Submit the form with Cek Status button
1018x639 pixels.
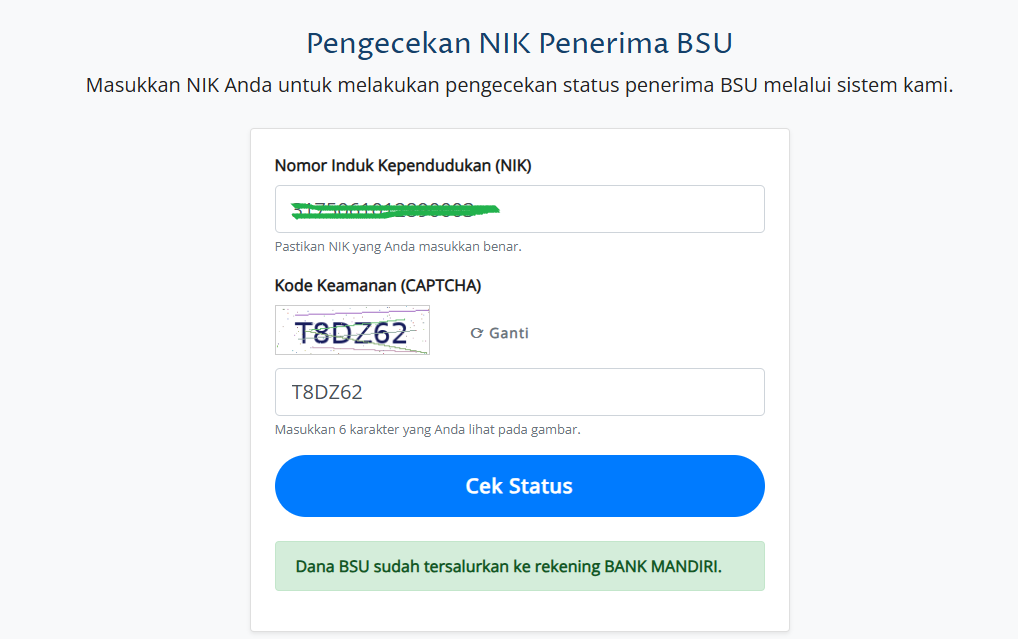[x=519, y=486]
